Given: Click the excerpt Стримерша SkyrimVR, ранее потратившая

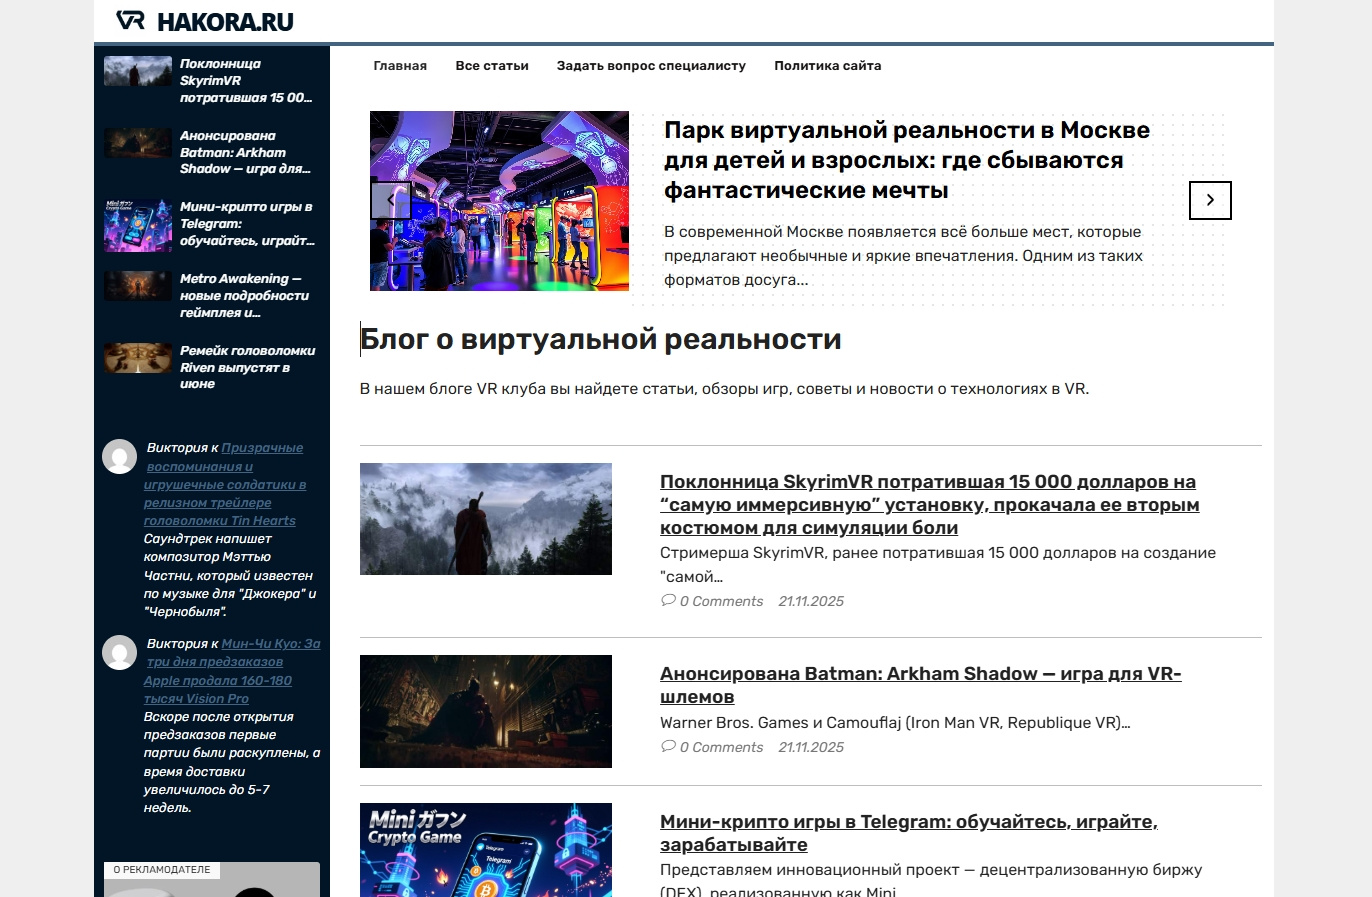Looking at the screenshot, I should click(938, 564).
